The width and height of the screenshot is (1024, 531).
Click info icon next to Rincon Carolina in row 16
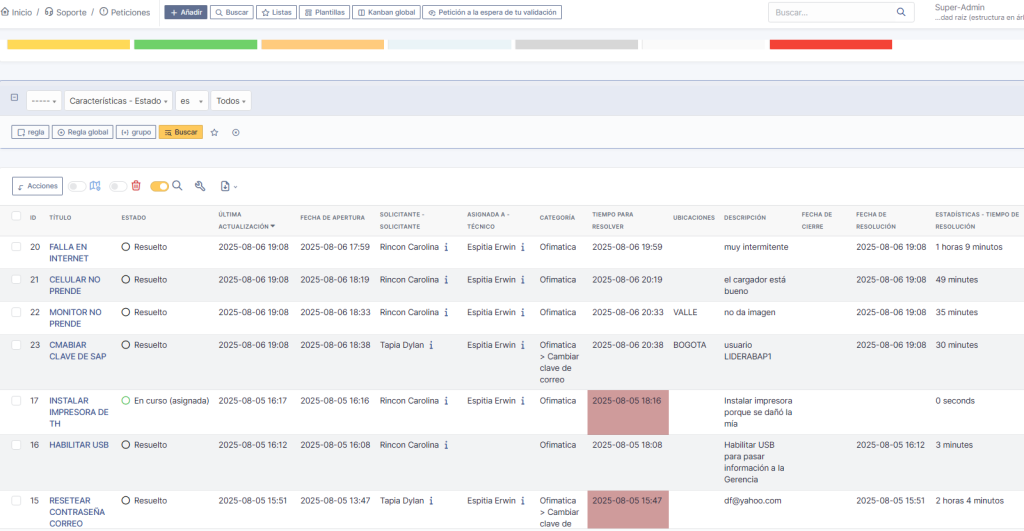[447, 445]
